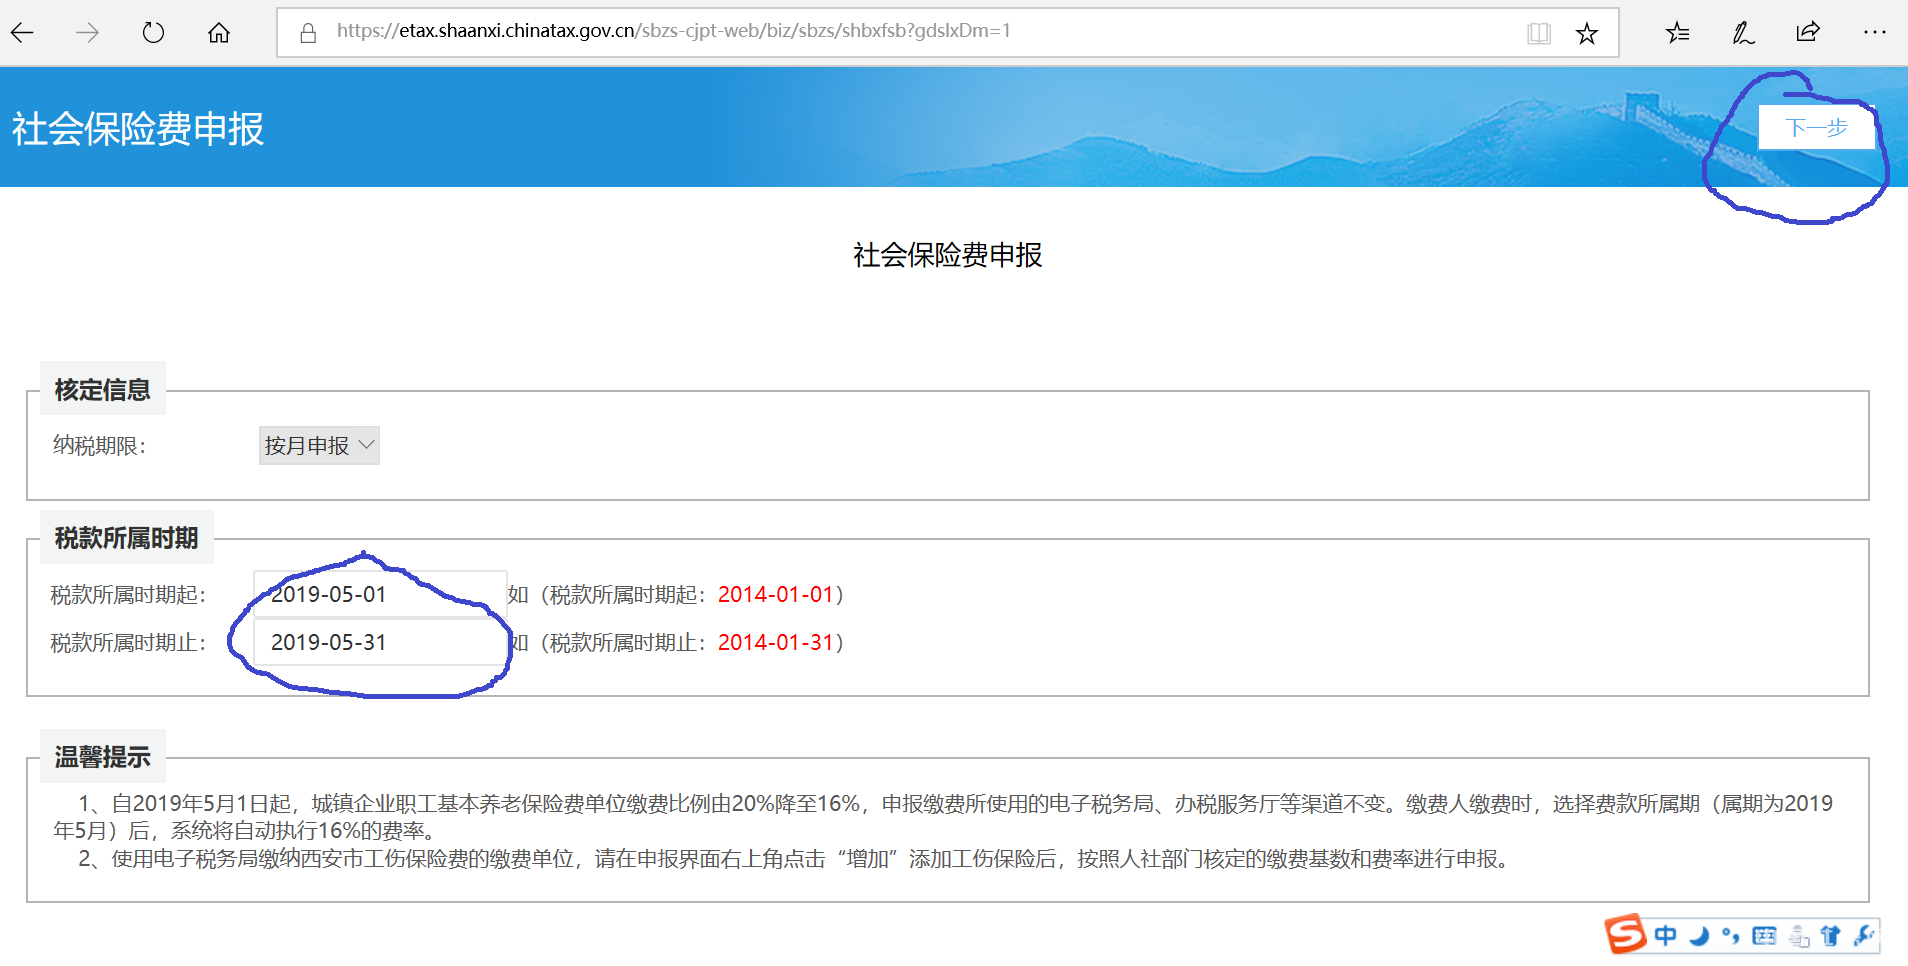Screen dimensions: 1908x966
Task: Toggle half/full-width moon icon
Action: coord(1698,936)
